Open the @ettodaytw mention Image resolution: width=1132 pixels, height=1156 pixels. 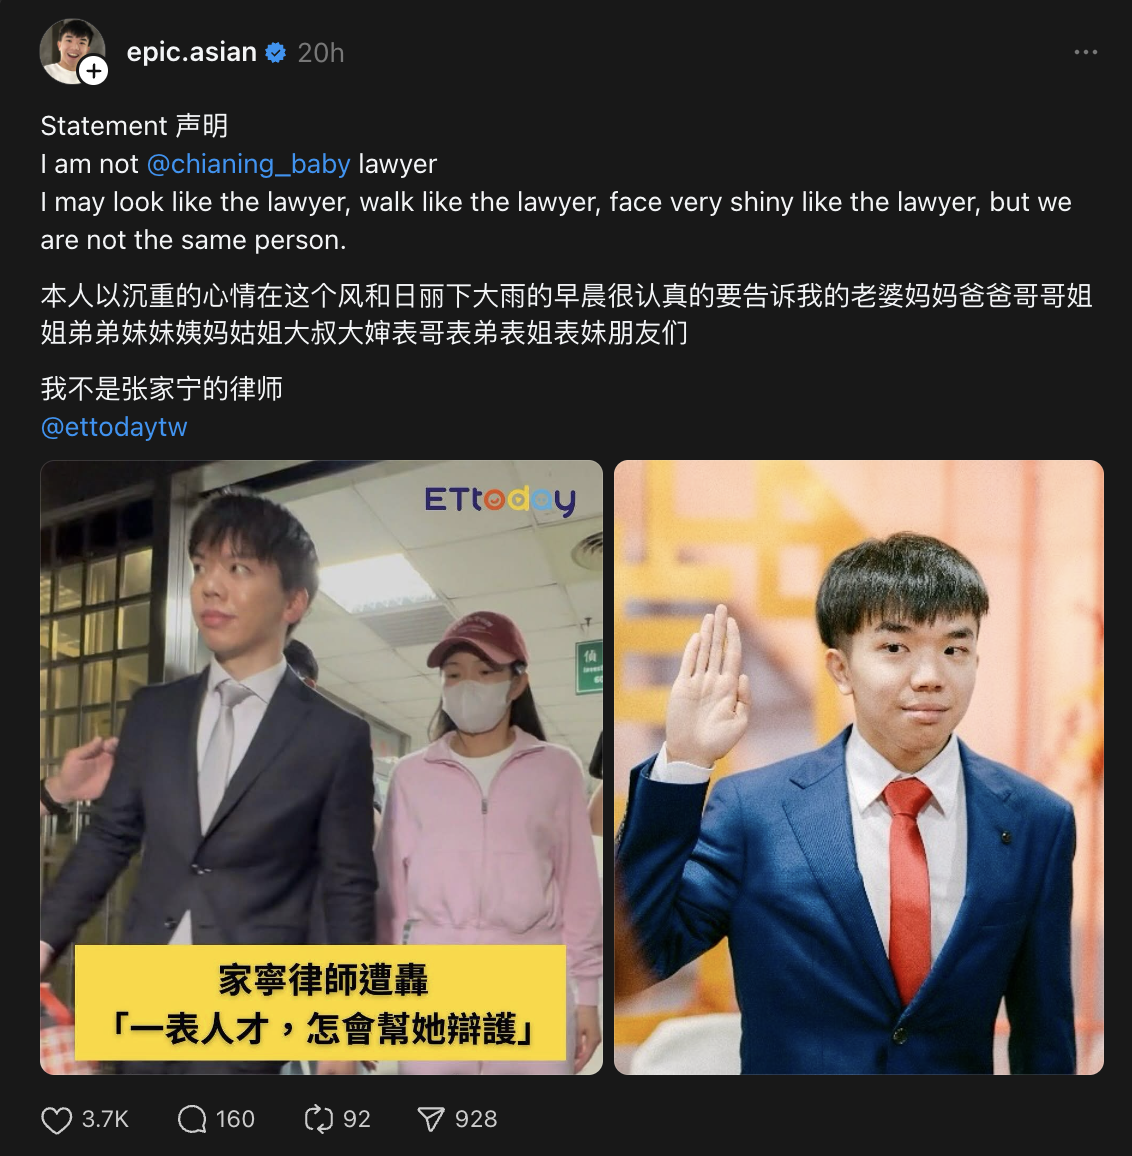click(114, 427)
